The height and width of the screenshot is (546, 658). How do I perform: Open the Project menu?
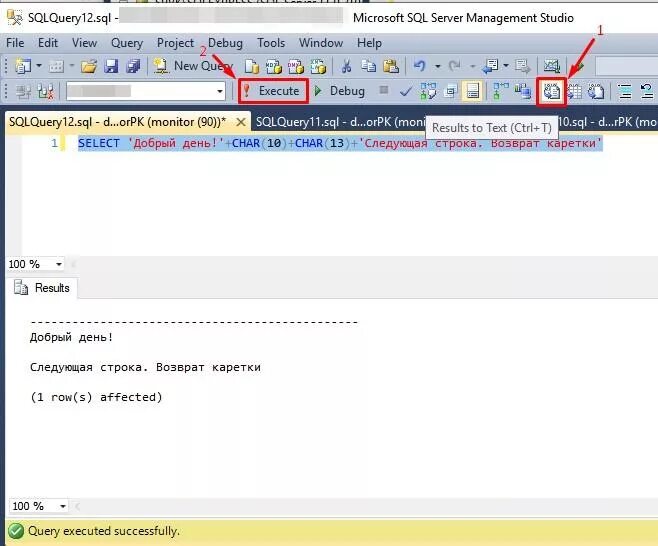(x=175, y=43)
